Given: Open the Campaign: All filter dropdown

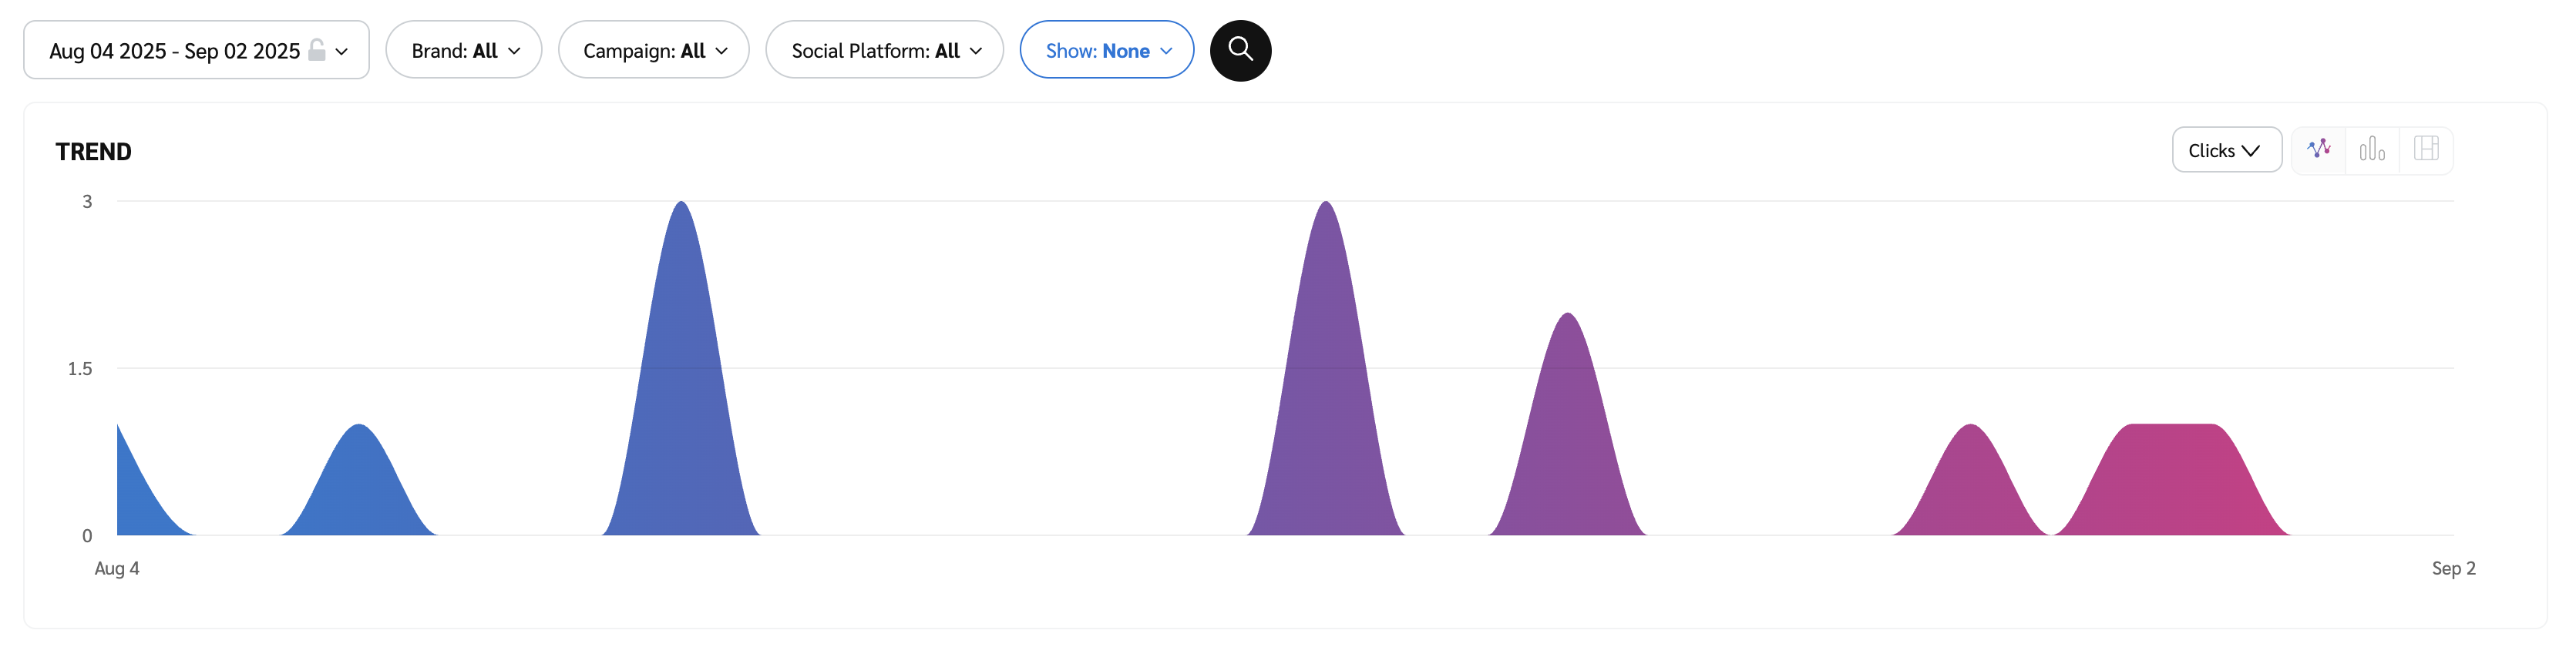Looking at the screenshot, I should point(654,50).
